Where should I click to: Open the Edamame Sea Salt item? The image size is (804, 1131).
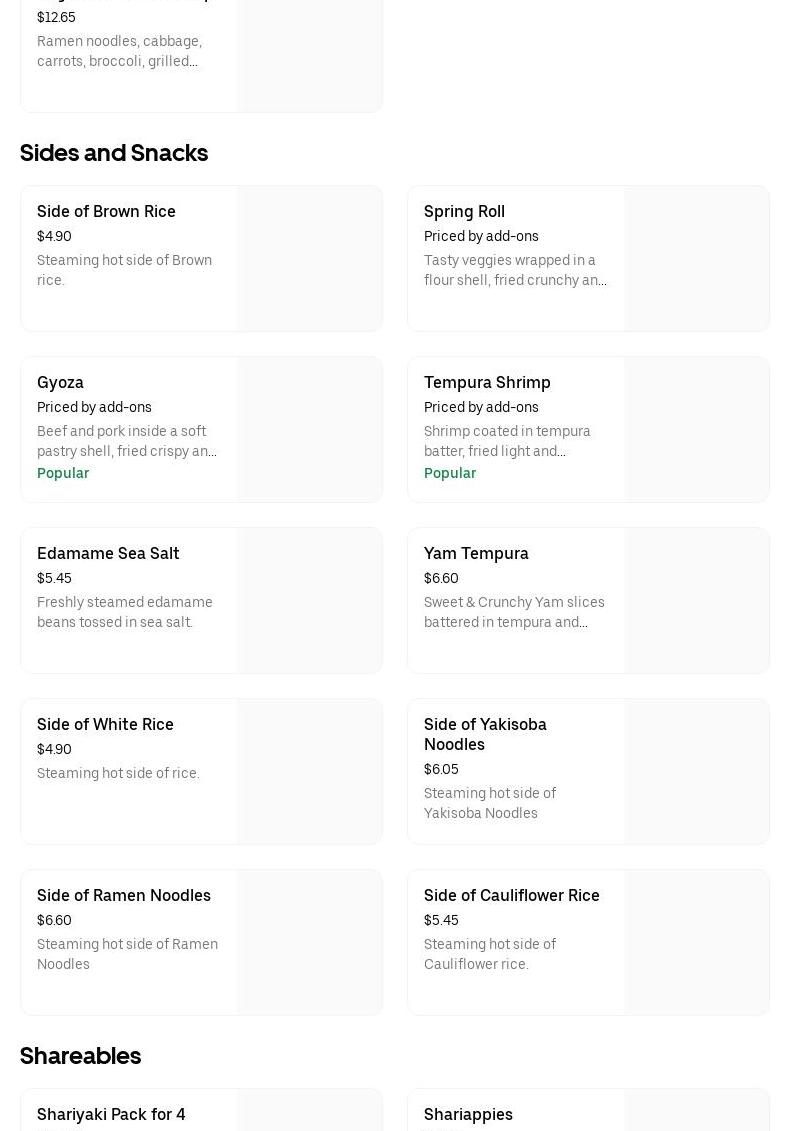108,553
